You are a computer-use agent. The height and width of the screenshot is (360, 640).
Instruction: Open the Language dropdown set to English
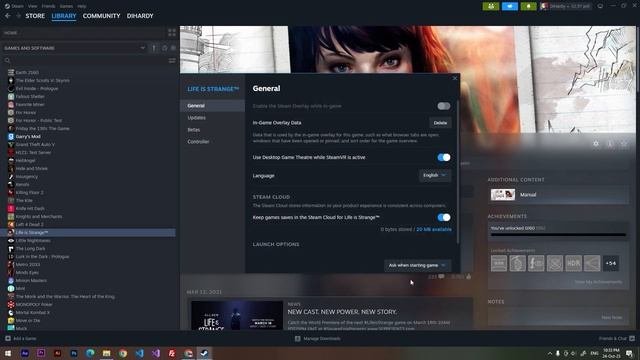[x=435, y=176]
